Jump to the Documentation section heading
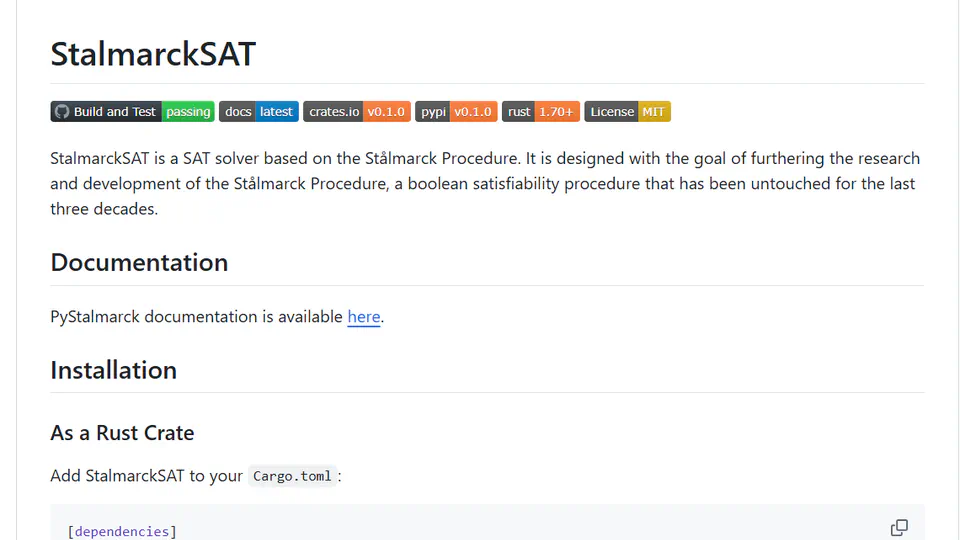Viewport: 960px width, 540px height. 139,263
